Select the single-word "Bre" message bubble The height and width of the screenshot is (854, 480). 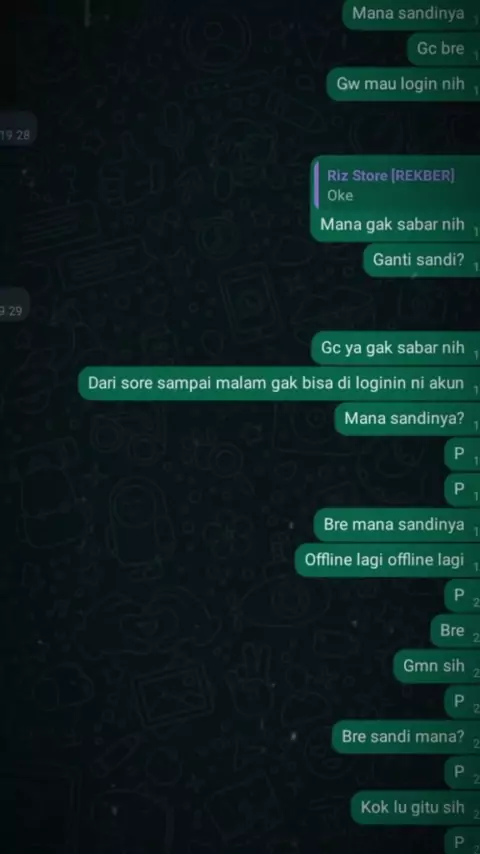pyautogui.click(x=455, y=630)
